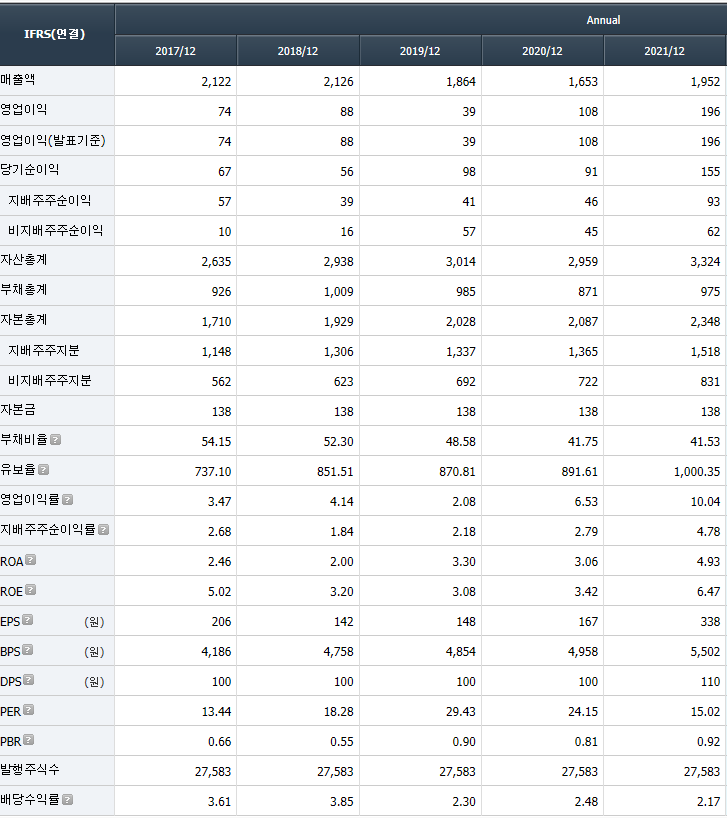Viewport: 727px width, 818px height.
Task: Select the 2021/12 유보율 value 1,000.35
Action: click(697, 472)
